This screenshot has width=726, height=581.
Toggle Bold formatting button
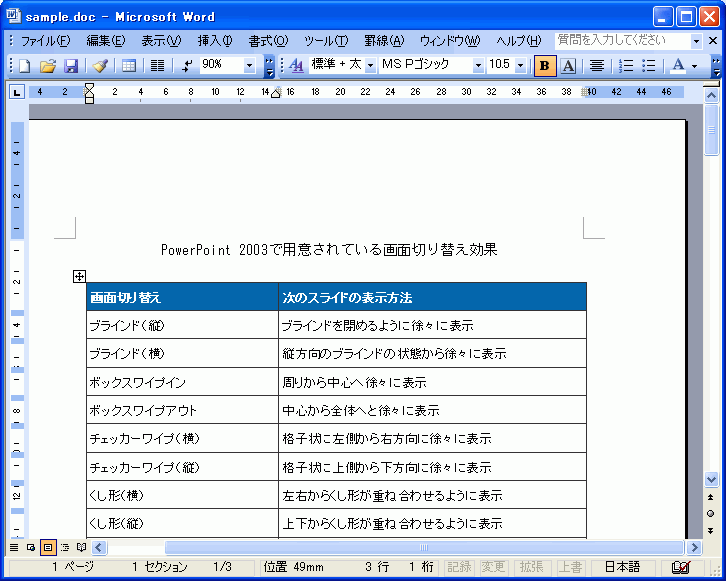click(x=545, y=66)
